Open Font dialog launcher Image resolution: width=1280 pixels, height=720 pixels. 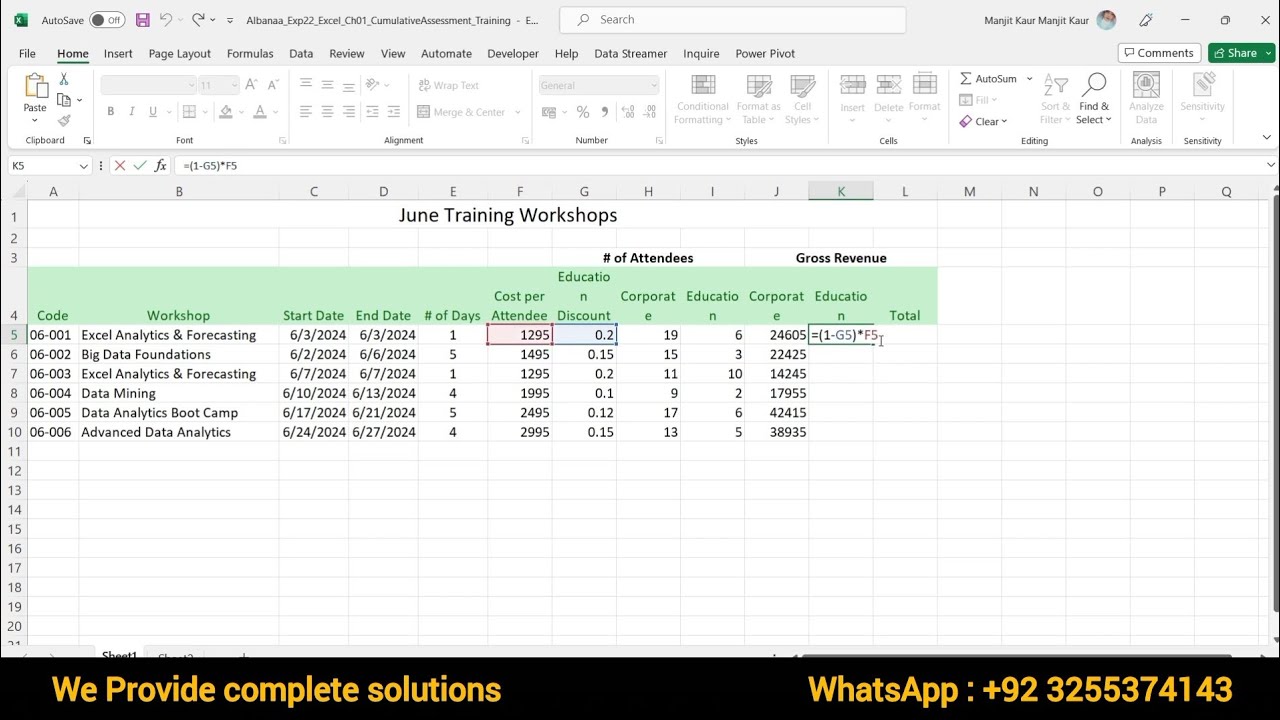point(282,141)
